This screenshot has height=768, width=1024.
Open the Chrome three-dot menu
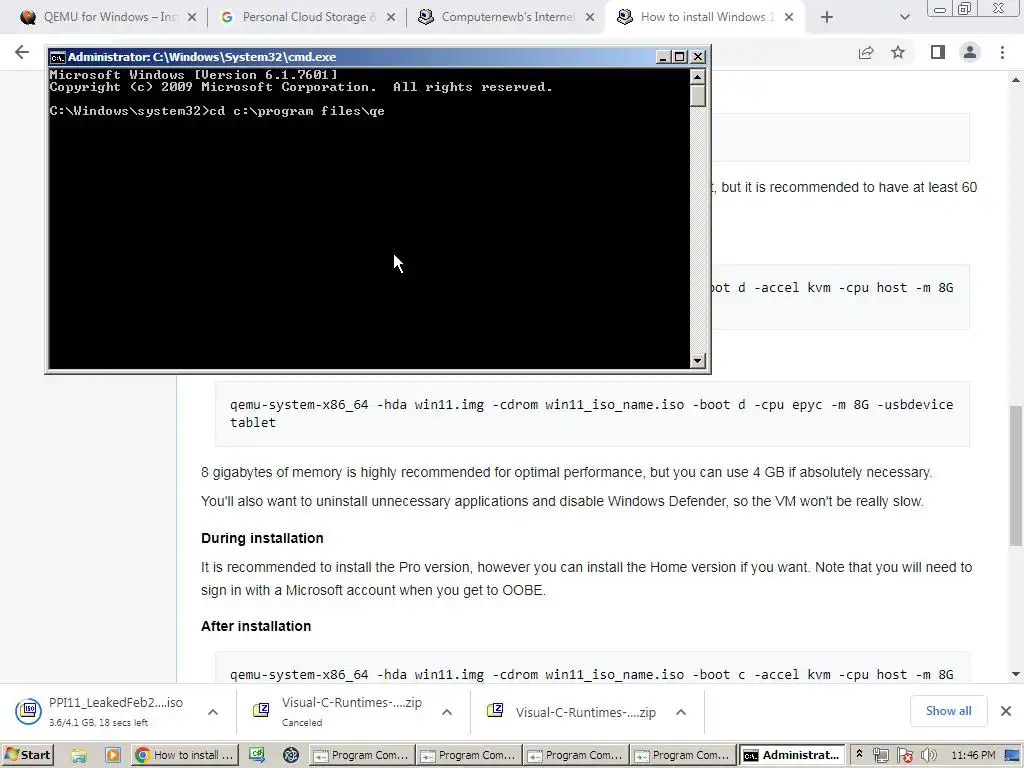(1002, 52)
